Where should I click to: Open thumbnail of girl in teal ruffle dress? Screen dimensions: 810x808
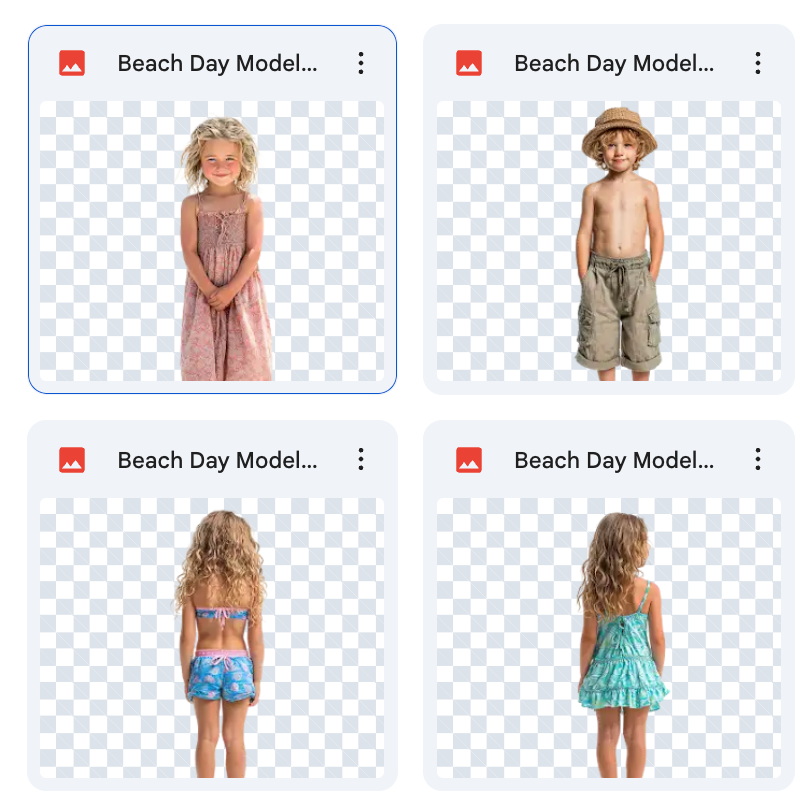pyautogui.click(x=609, y=638)
